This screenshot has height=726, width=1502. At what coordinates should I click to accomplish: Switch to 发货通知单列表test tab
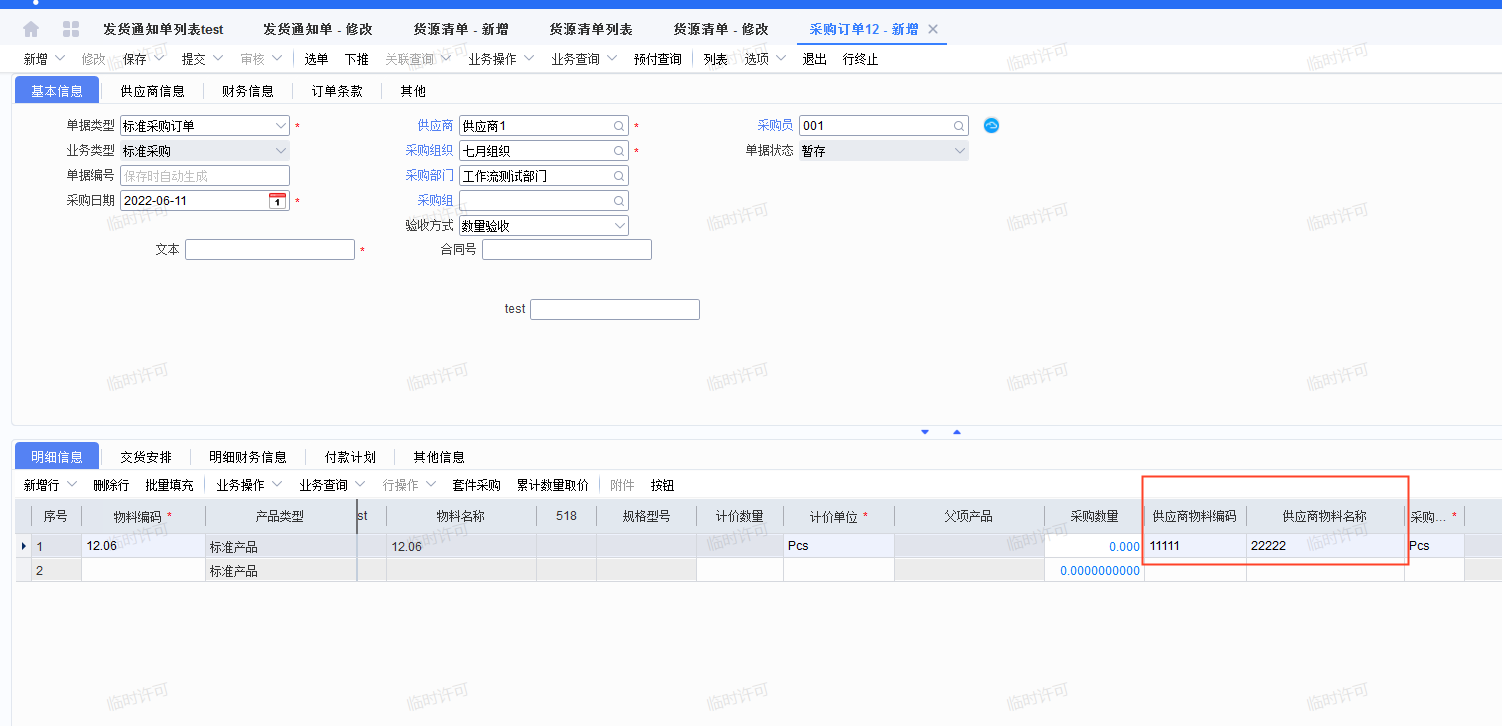pos(163,29)
